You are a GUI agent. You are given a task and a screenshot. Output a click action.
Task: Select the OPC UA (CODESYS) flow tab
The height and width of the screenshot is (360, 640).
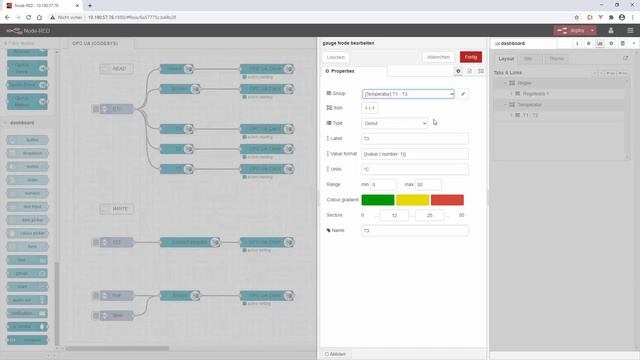pyautogui.click(x=95, y=43)
